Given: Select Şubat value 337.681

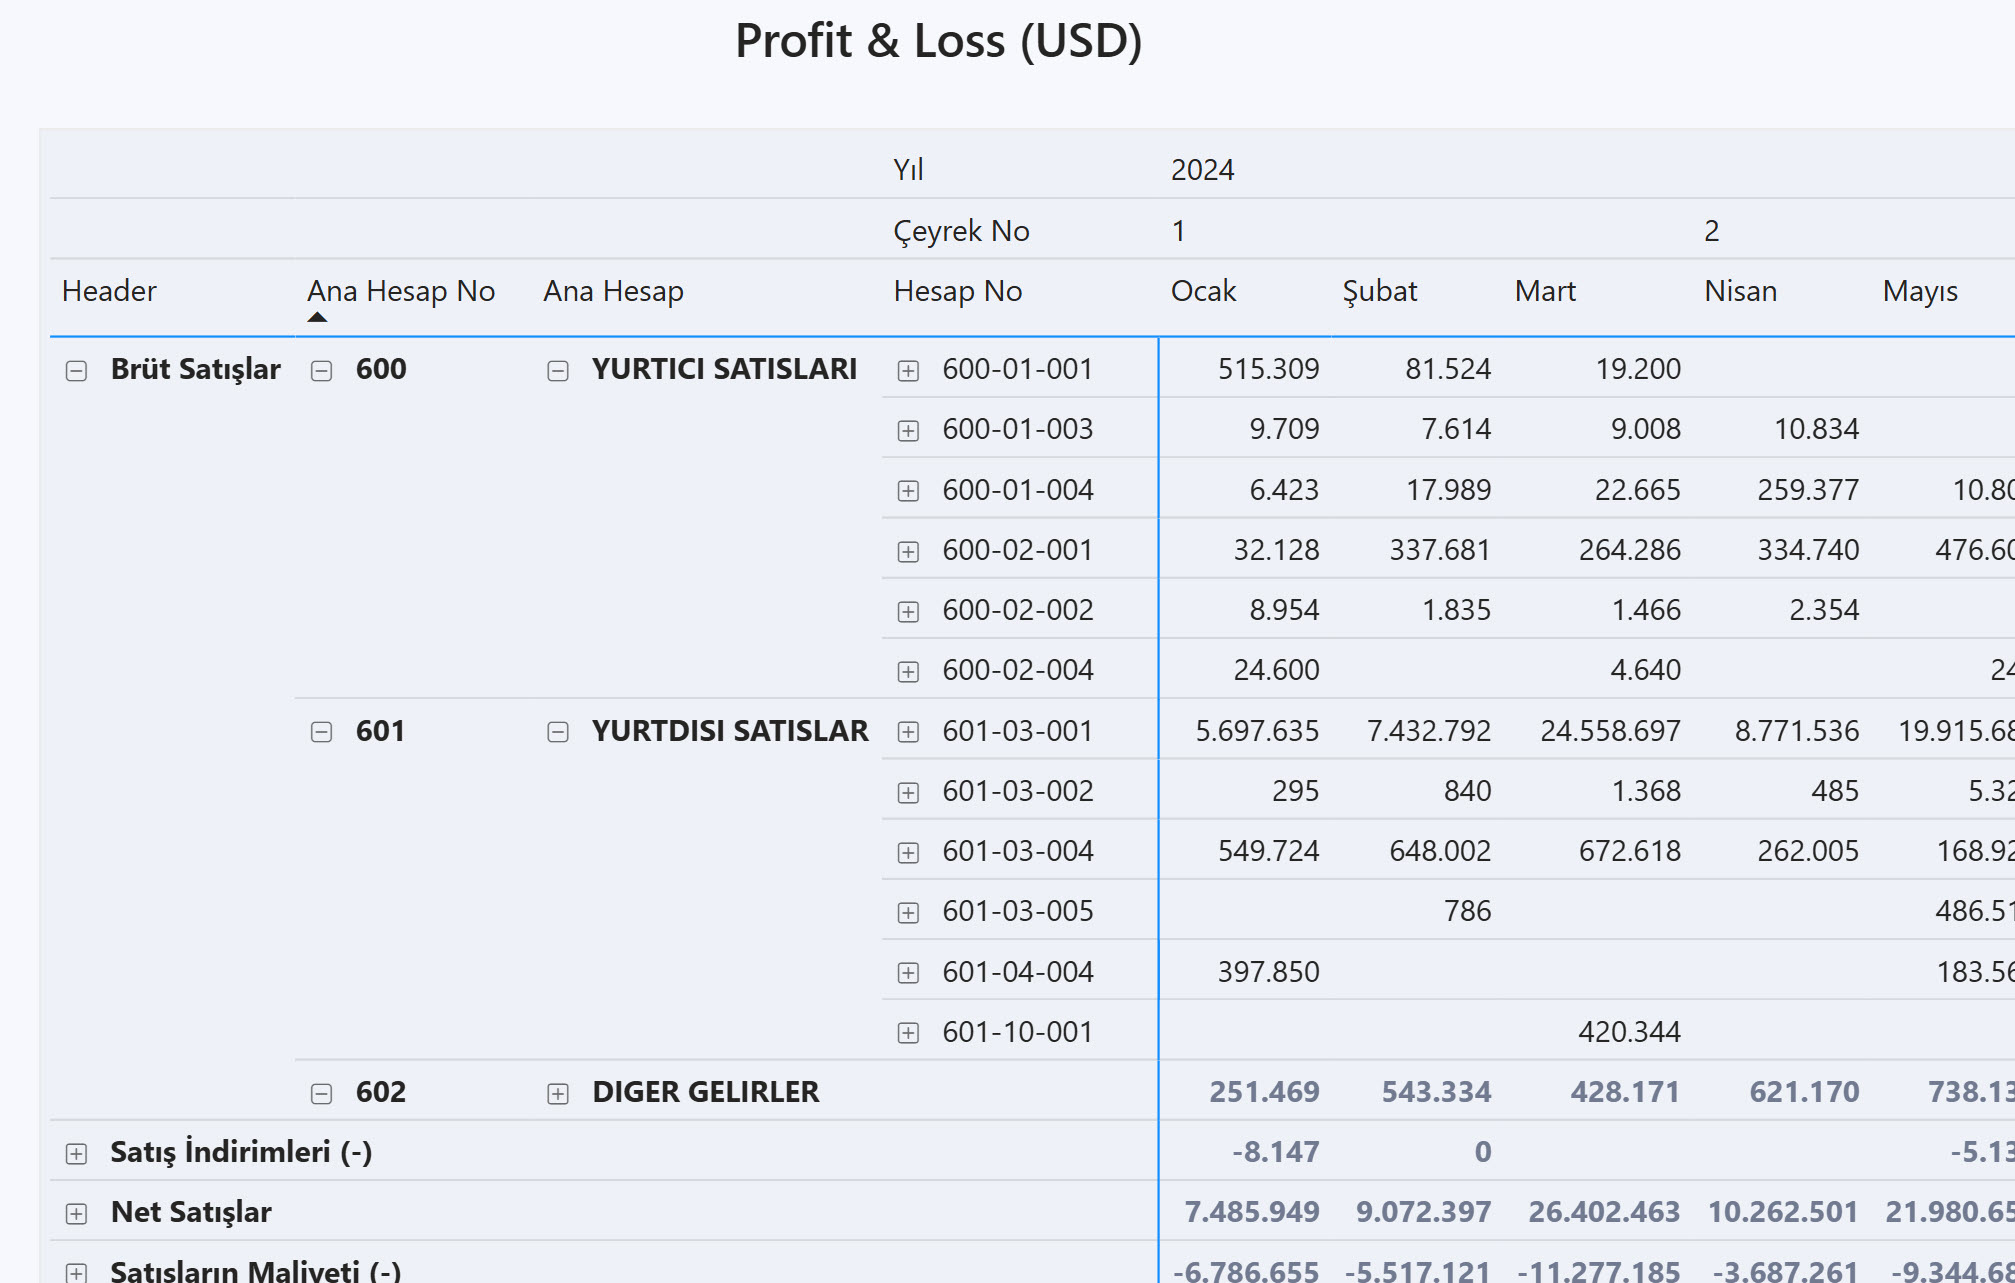Looking at the screenshot, I should [x=1440, y=550].
